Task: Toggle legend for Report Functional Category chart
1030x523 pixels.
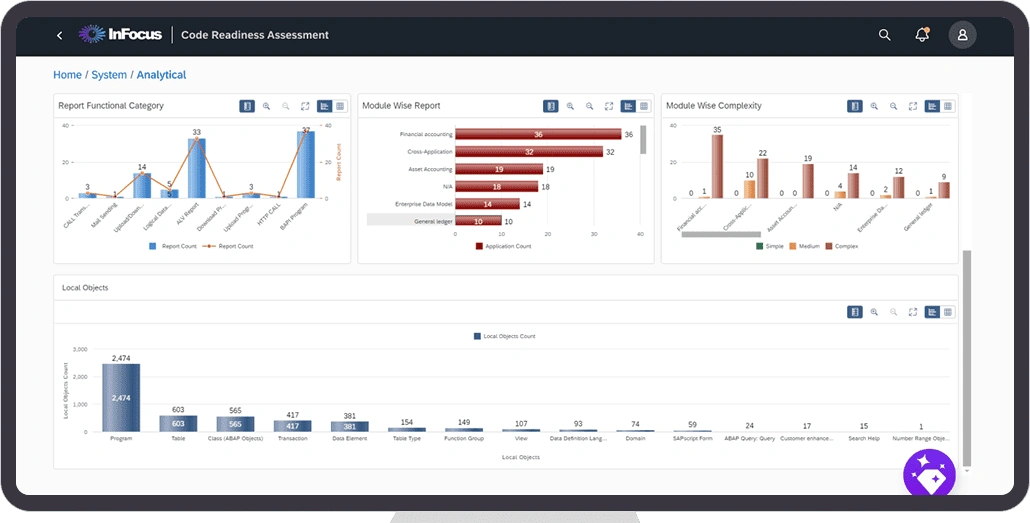Action: 247,106
